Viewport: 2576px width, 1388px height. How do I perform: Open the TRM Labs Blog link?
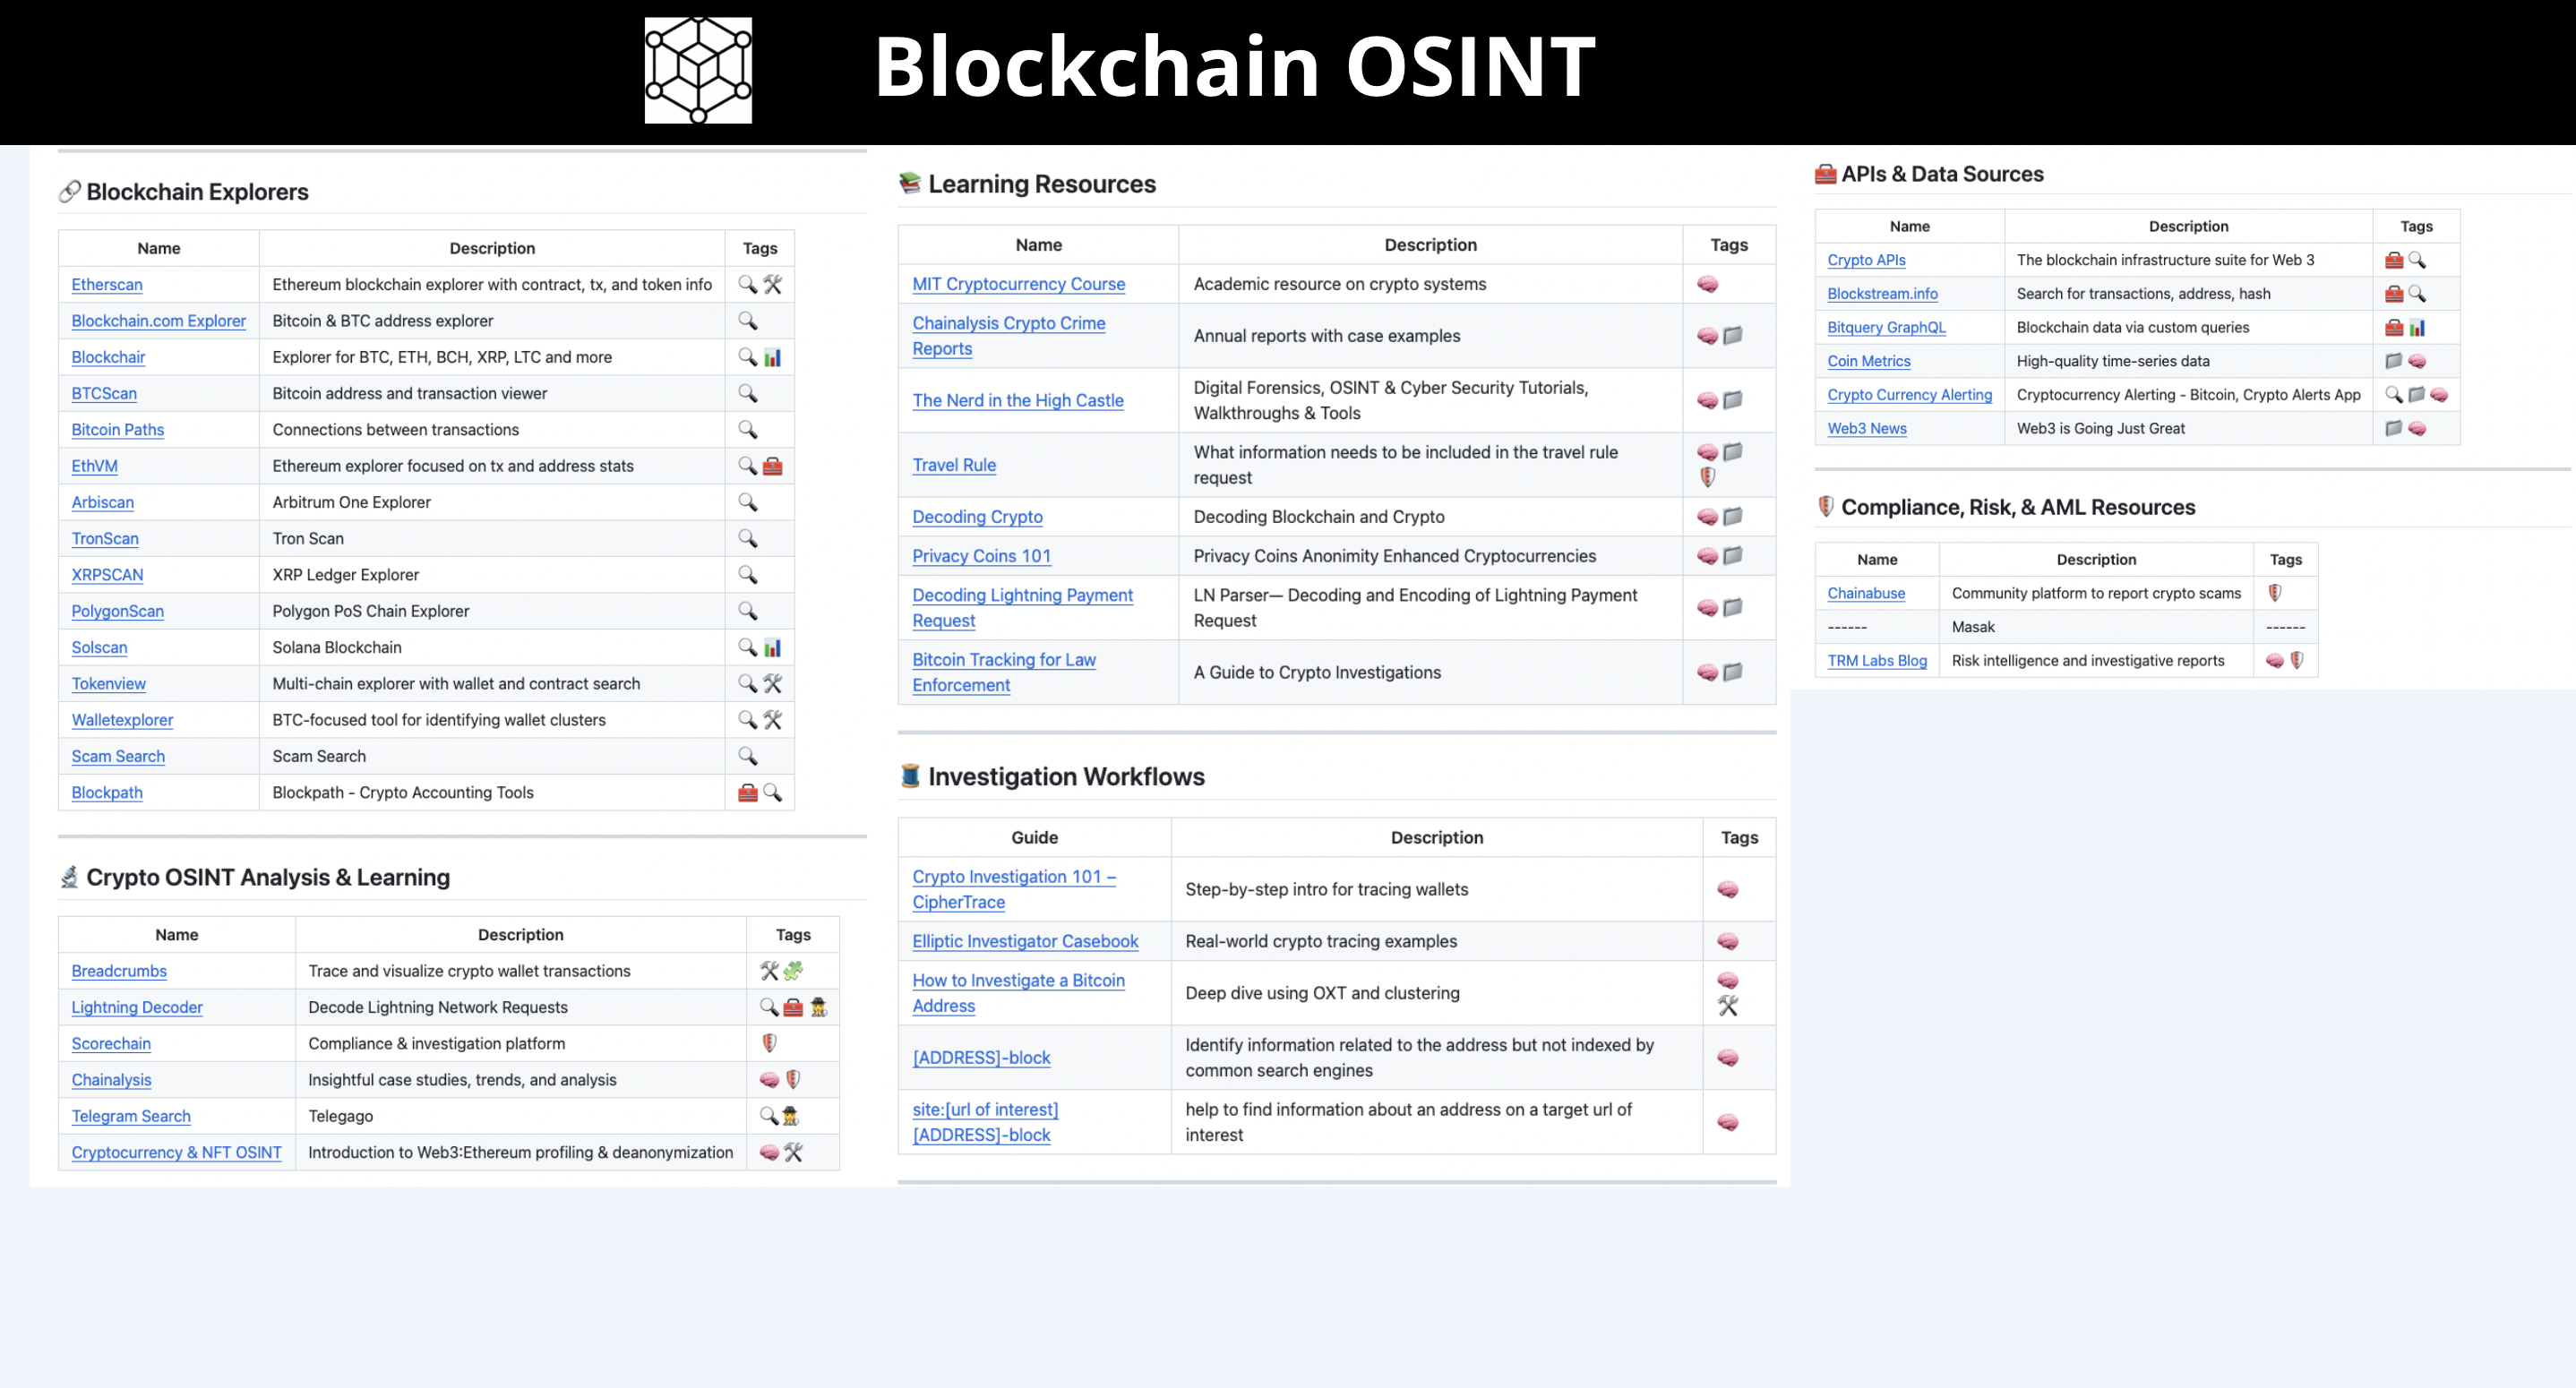1877,661
